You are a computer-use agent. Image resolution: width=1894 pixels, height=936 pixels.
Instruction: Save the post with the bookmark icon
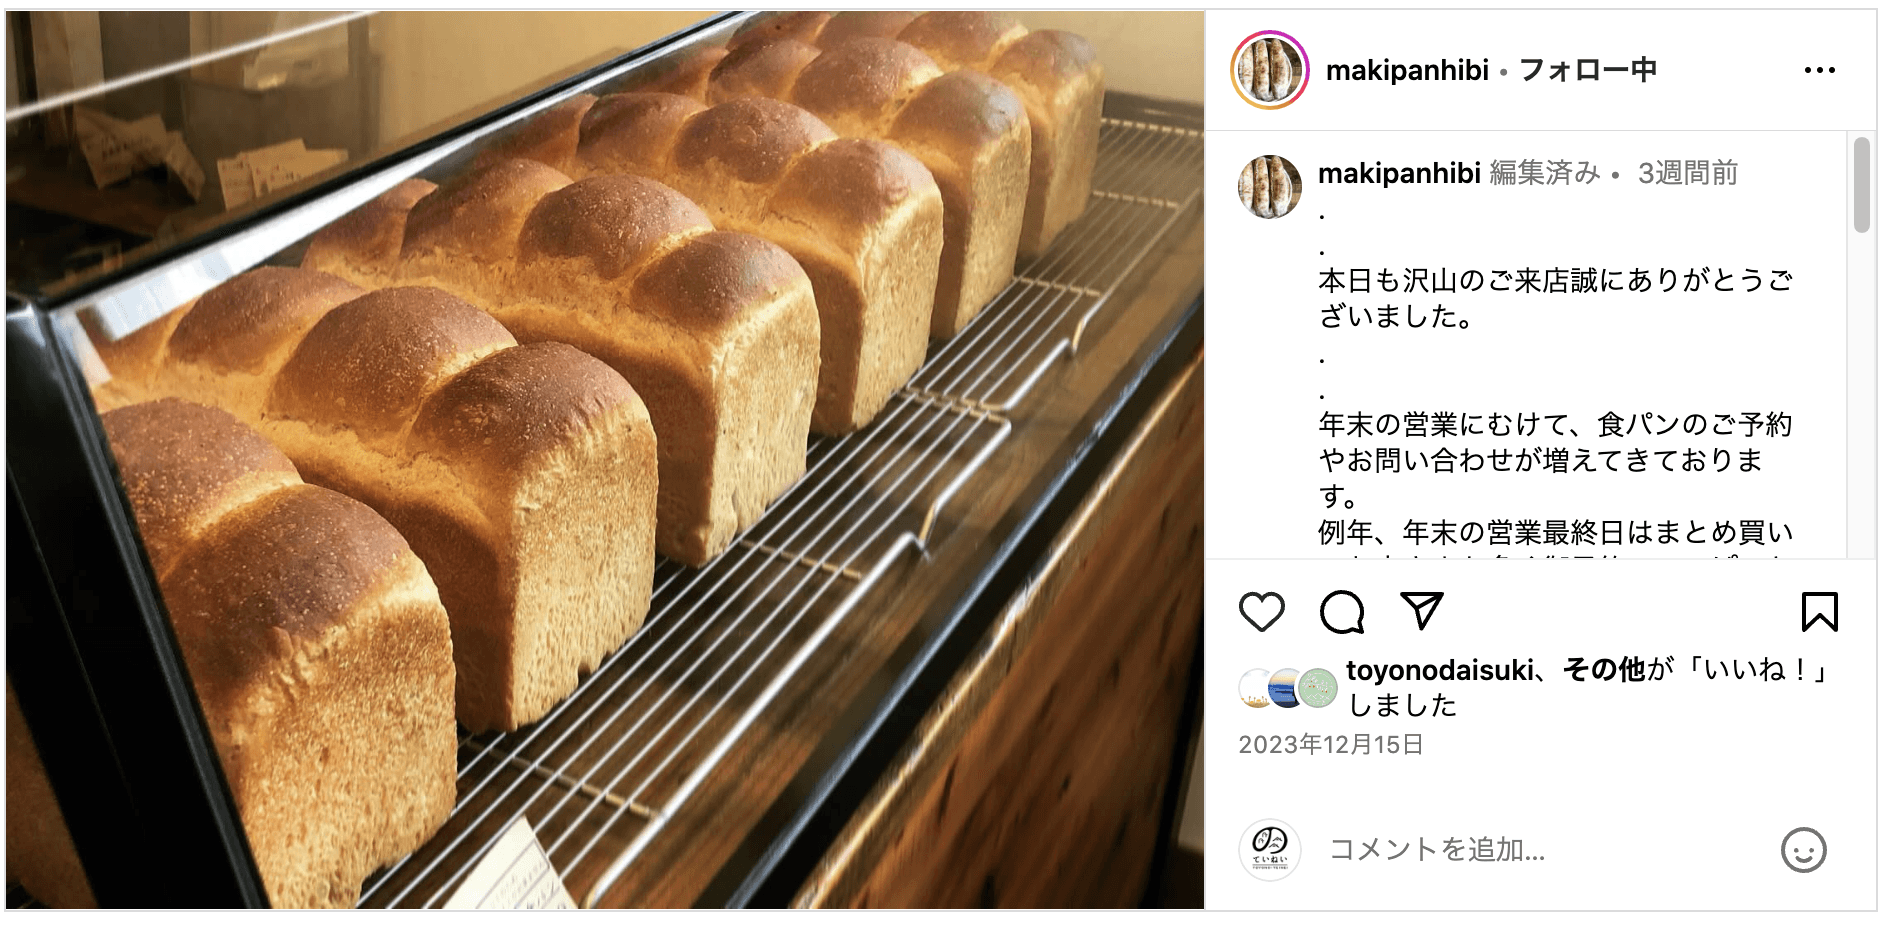(1819, 612)
